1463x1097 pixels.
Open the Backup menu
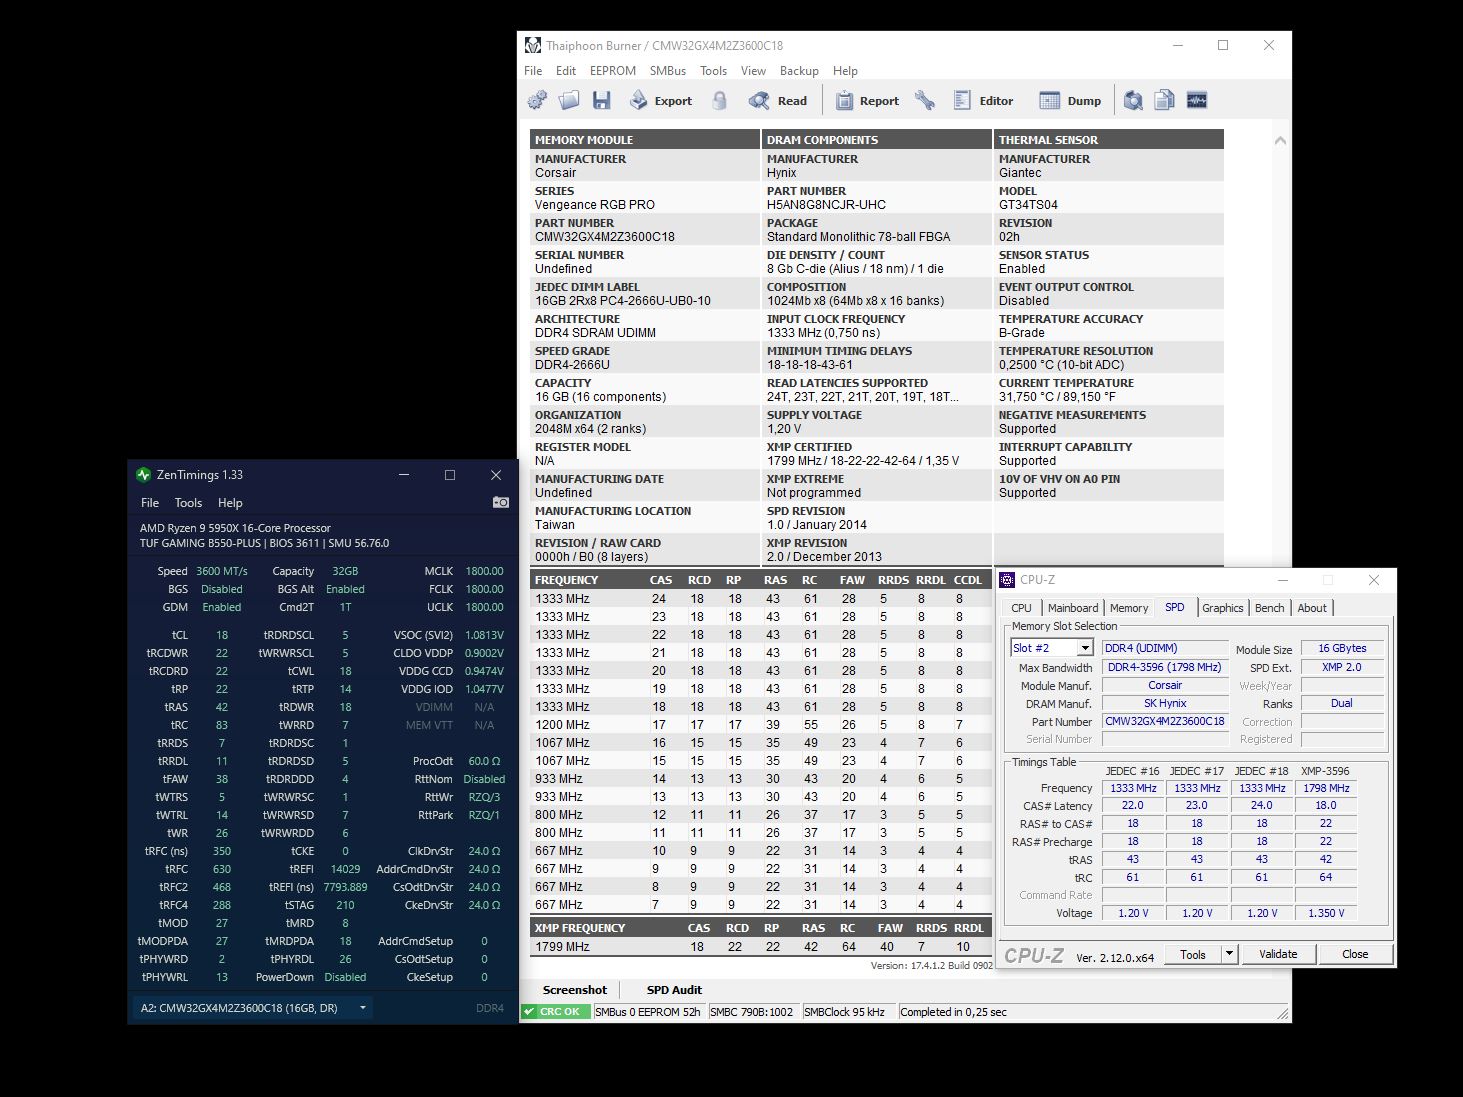(799, 71)
